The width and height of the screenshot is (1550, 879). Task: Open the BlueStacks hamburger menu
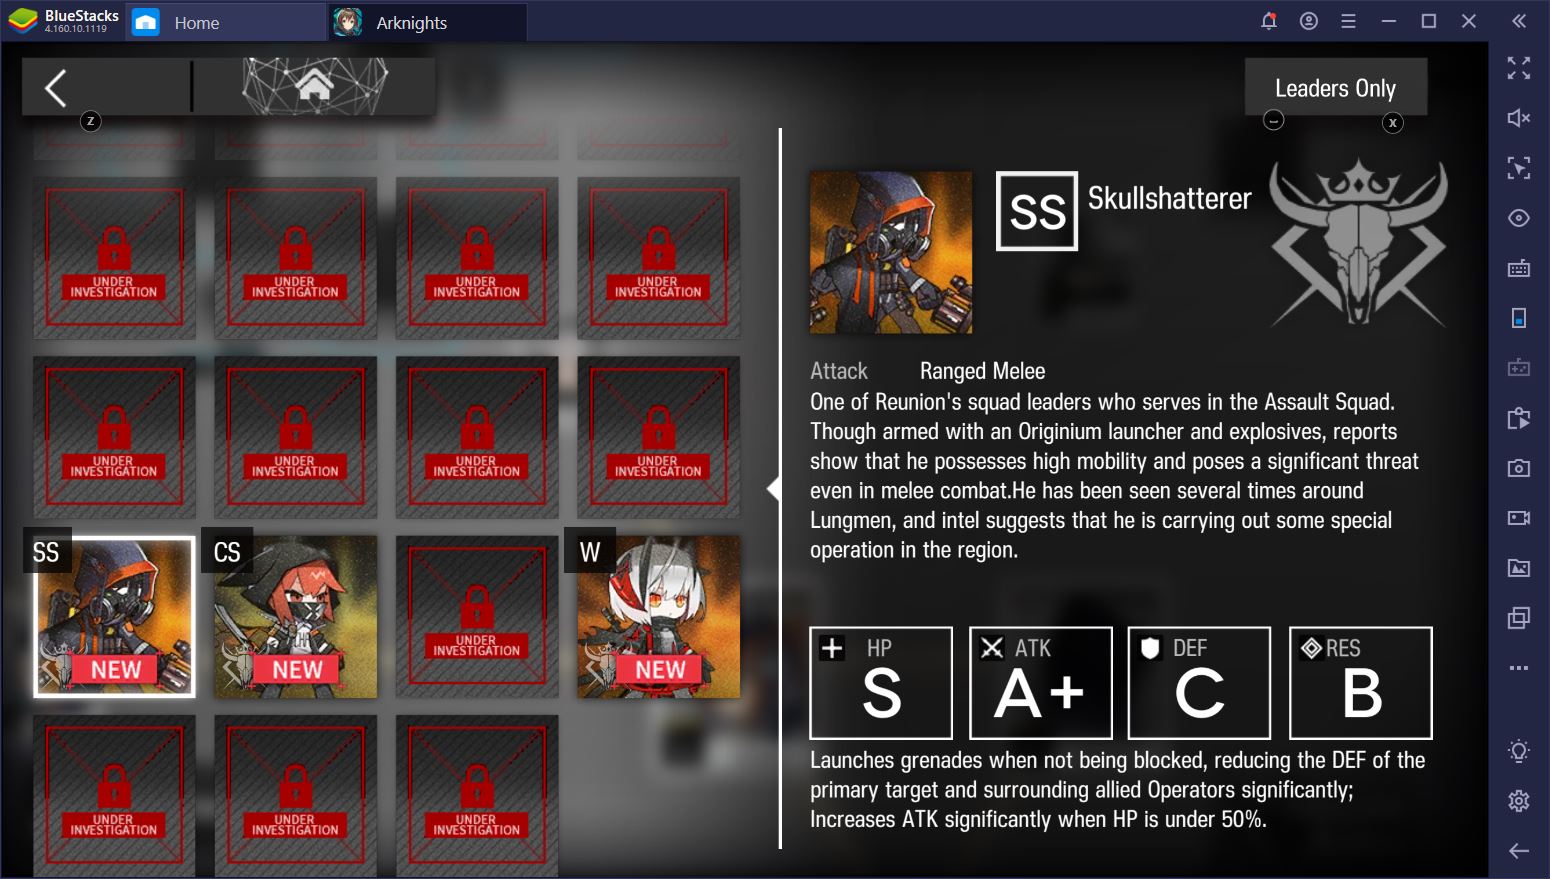(x=1348, y=21)
